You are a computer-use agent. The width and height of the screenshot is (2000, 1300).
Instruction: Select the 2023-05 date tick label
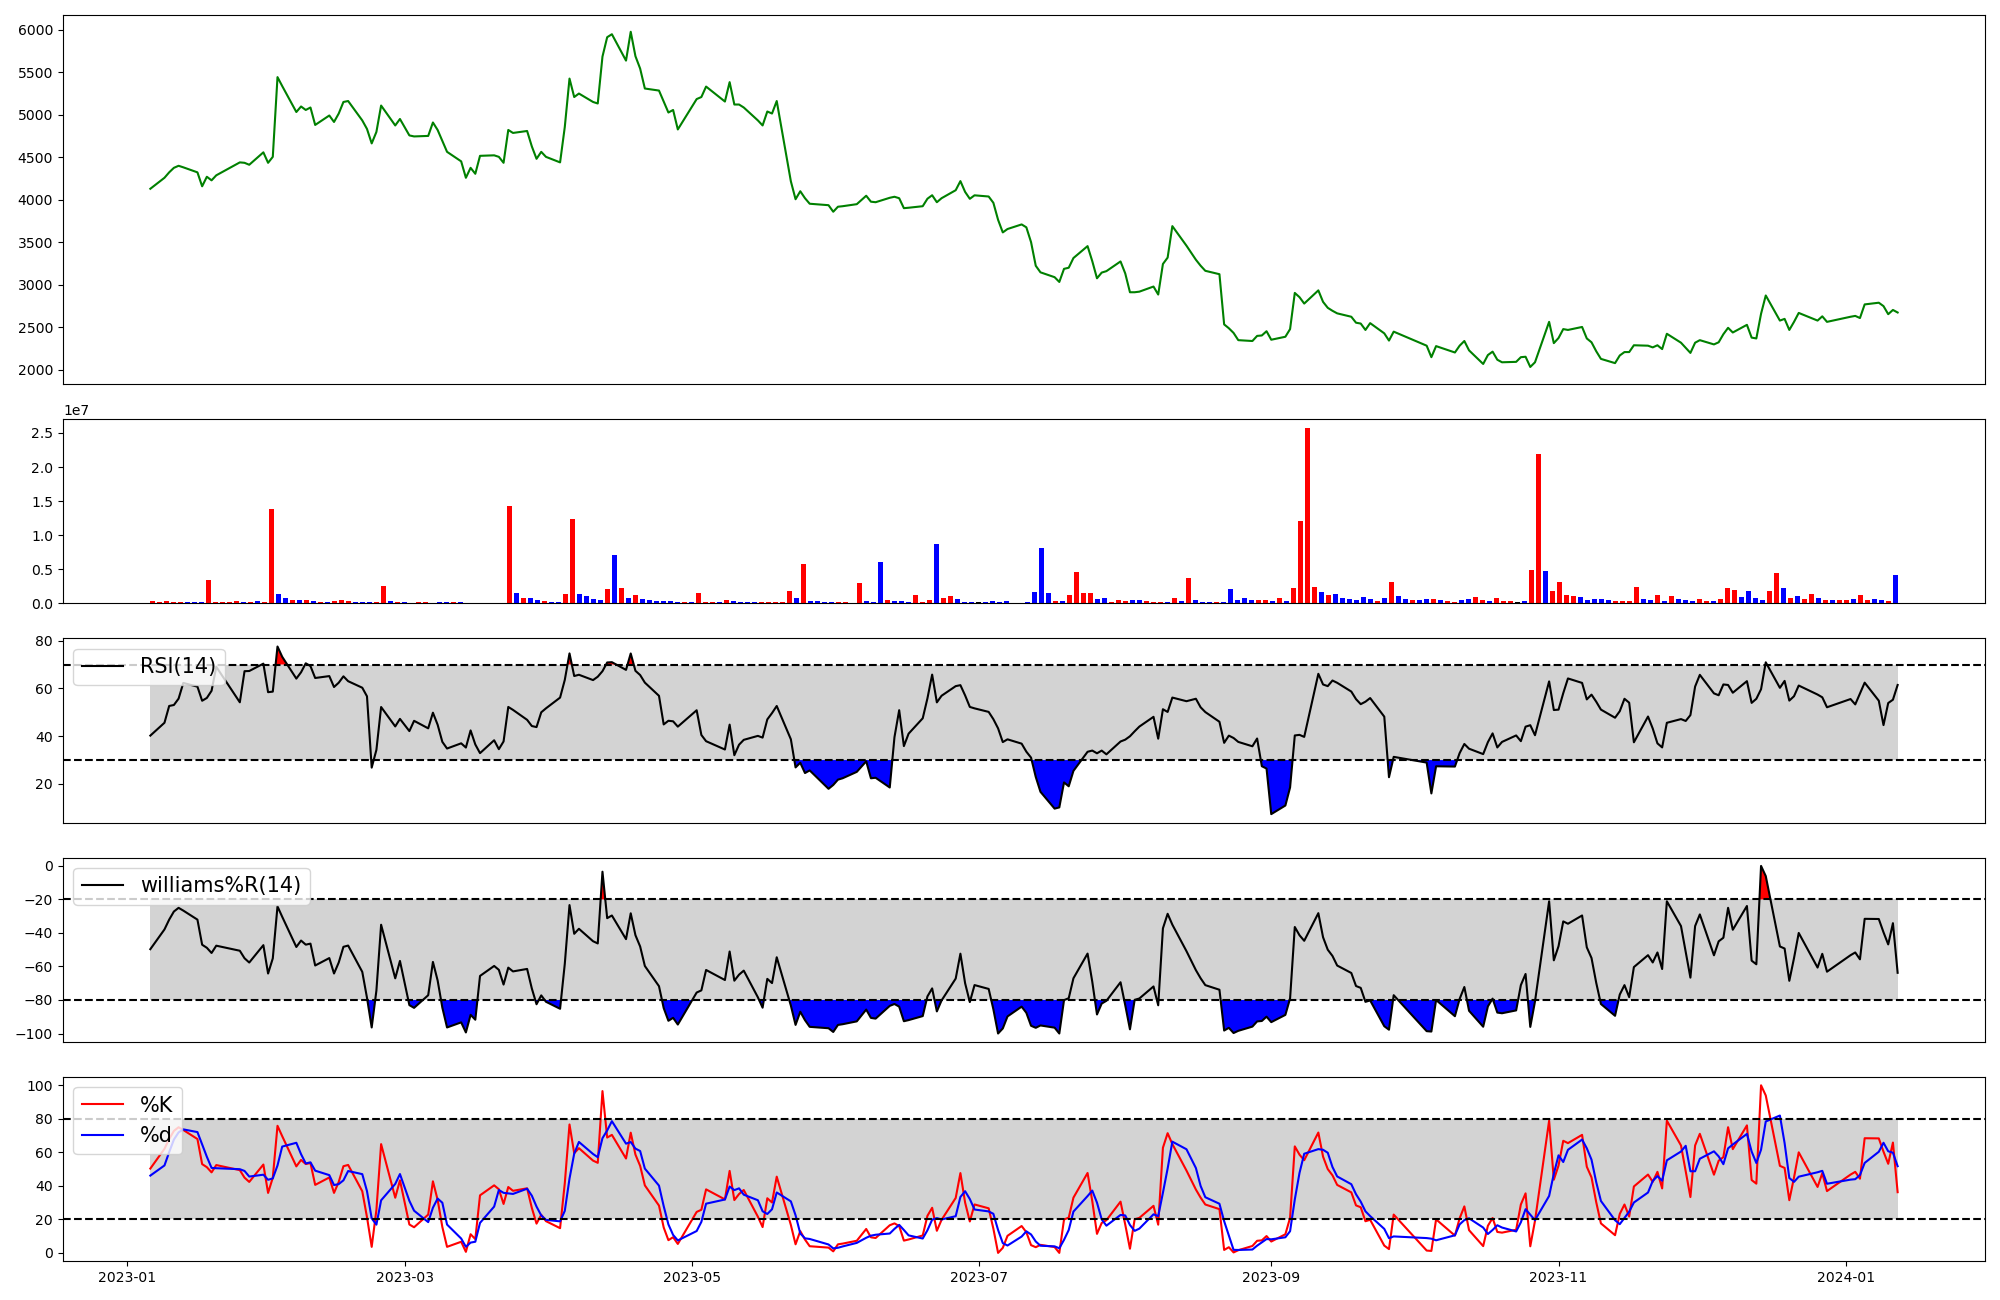692,1277
